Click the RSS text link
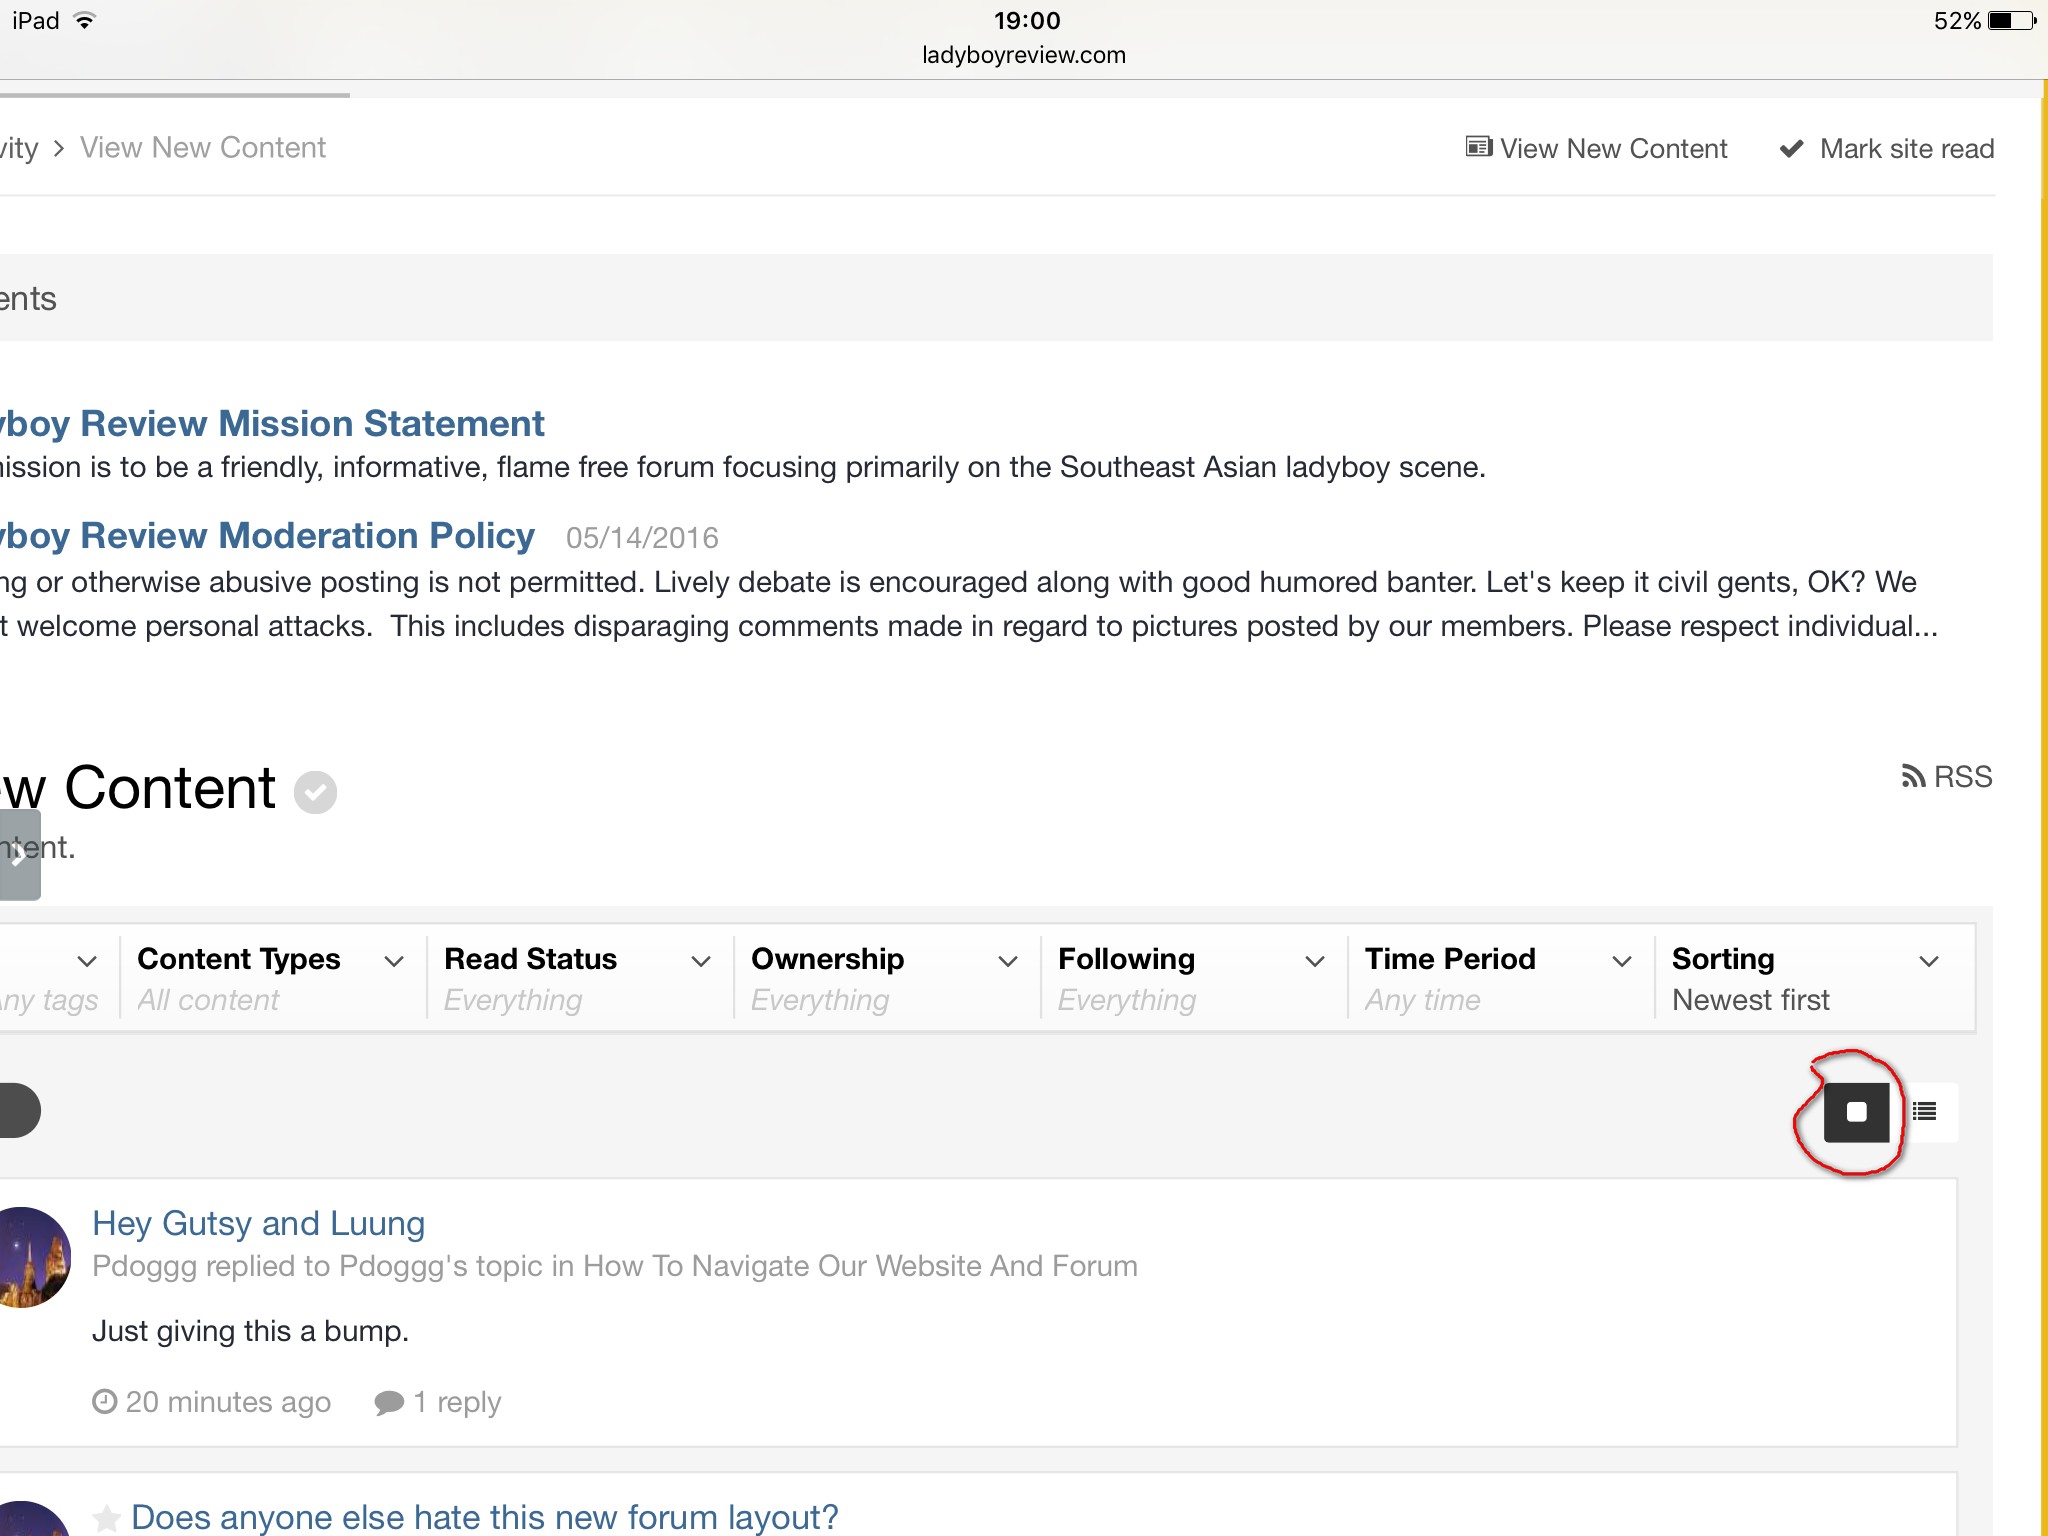This screenshot has height=1536, width=2048. point(1962,777)
